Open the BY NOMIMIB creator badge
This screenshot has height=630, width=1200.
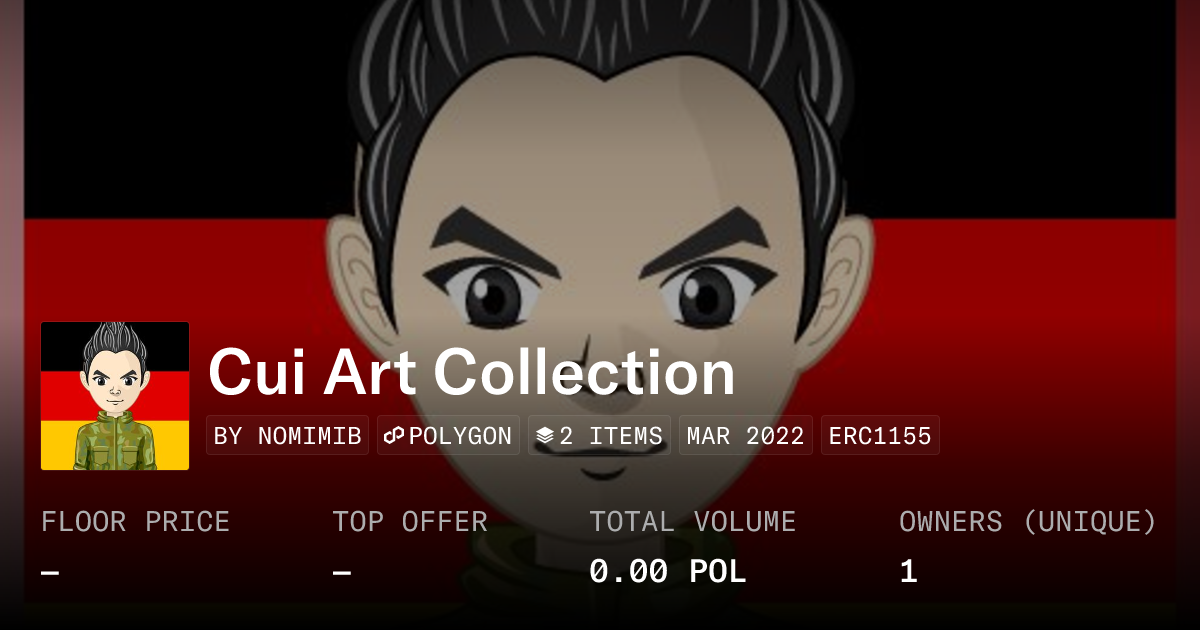click(288, 436)
